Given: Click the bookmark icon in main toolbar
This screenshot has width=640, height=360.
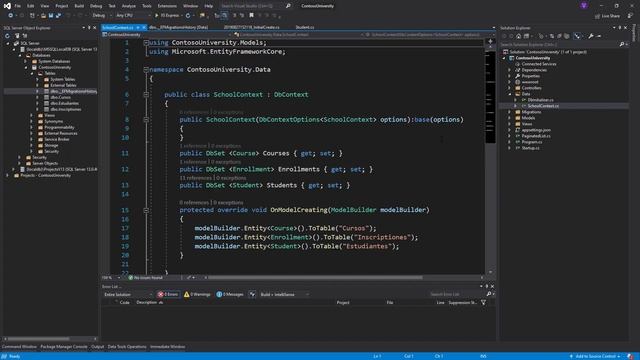Looking at the screenshot, I should click(x=251, y=16).
